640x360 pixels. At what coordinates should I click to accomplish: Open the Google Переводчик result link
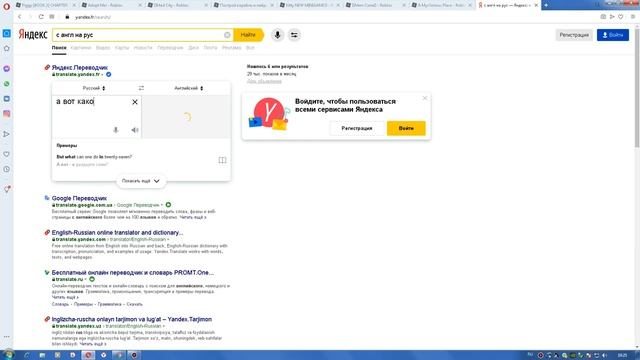79,198
